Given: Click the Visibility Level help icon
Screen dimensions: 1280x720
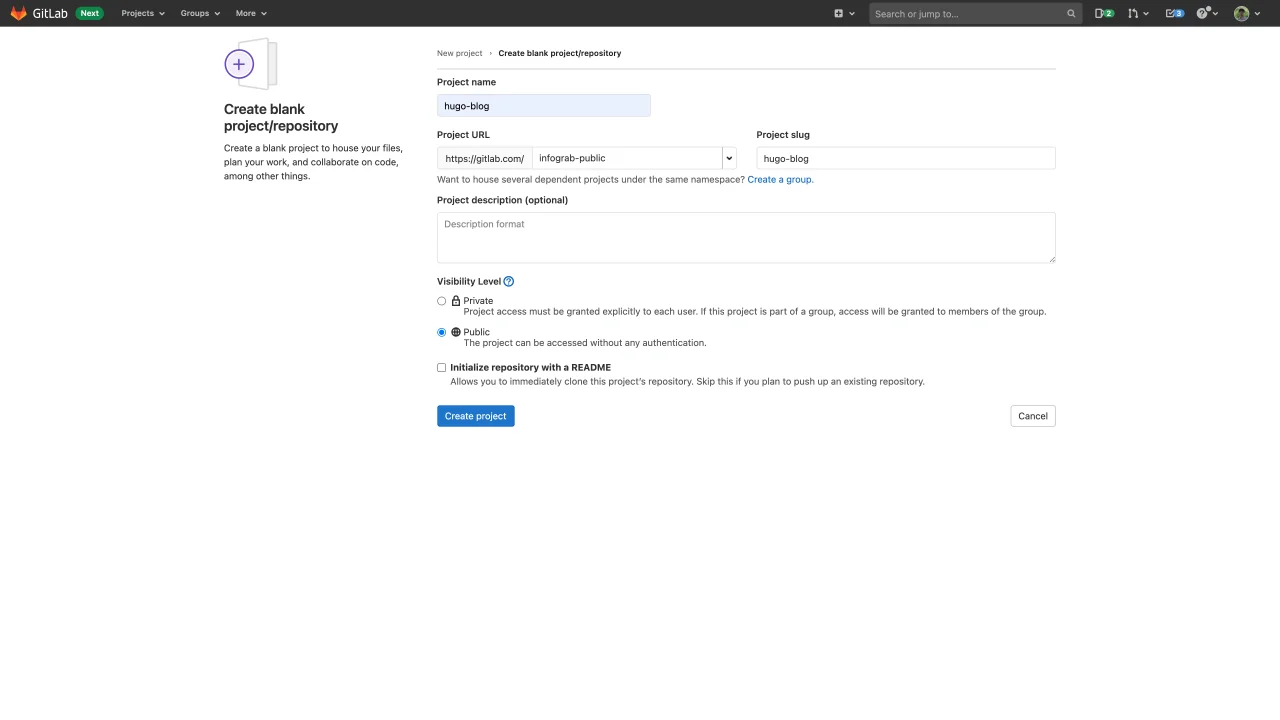Looking at the screenshot, I should pyautogui.click(x=509, y=282).
